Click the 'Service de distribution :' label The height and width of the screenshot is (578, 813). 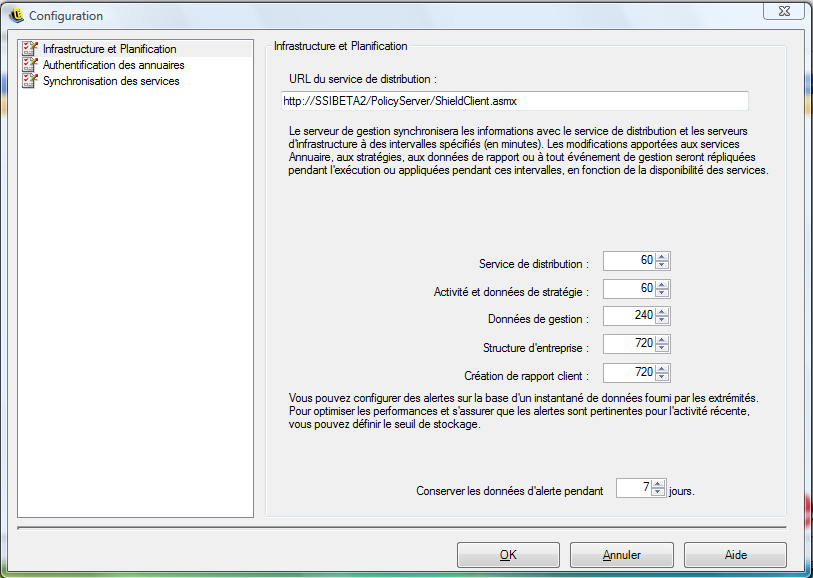coord(534,264)
